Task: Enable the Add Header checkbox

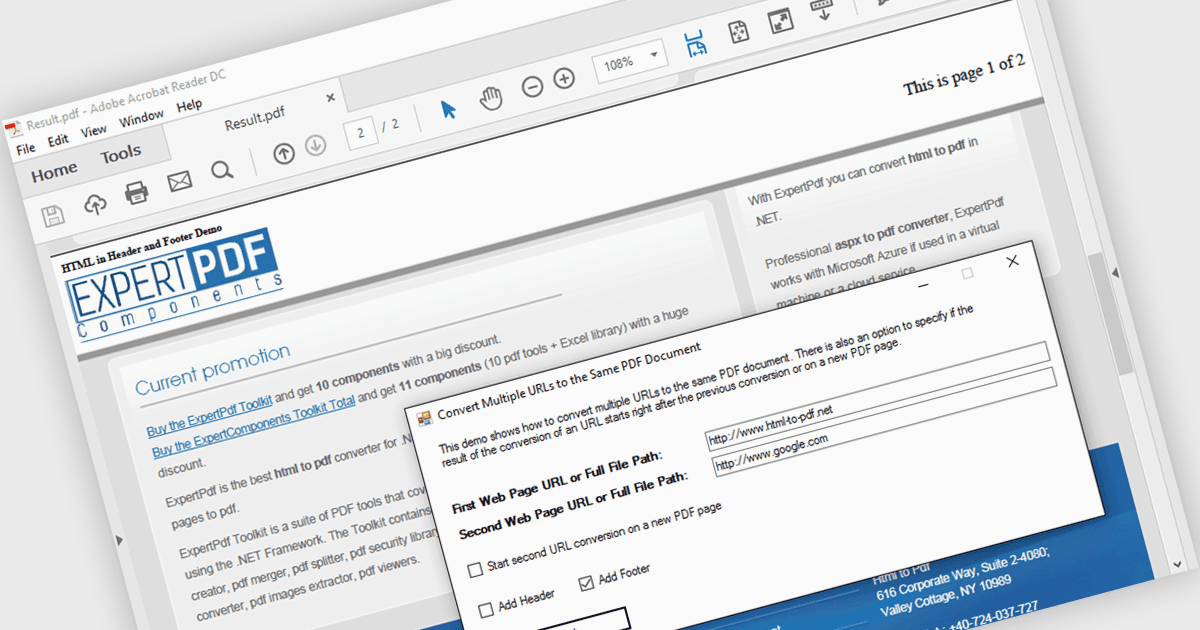Action: coord(486,609)
